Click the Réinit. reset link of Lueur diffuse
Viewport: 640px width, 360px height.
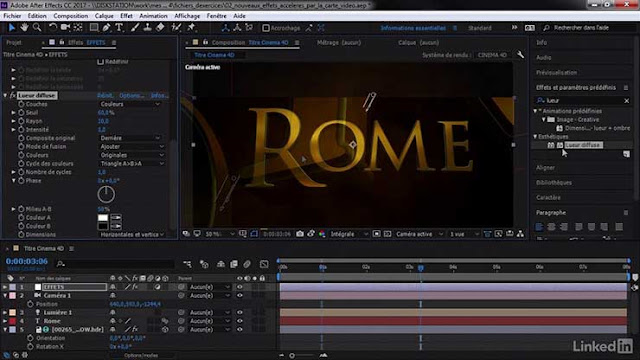click(105, 96)
